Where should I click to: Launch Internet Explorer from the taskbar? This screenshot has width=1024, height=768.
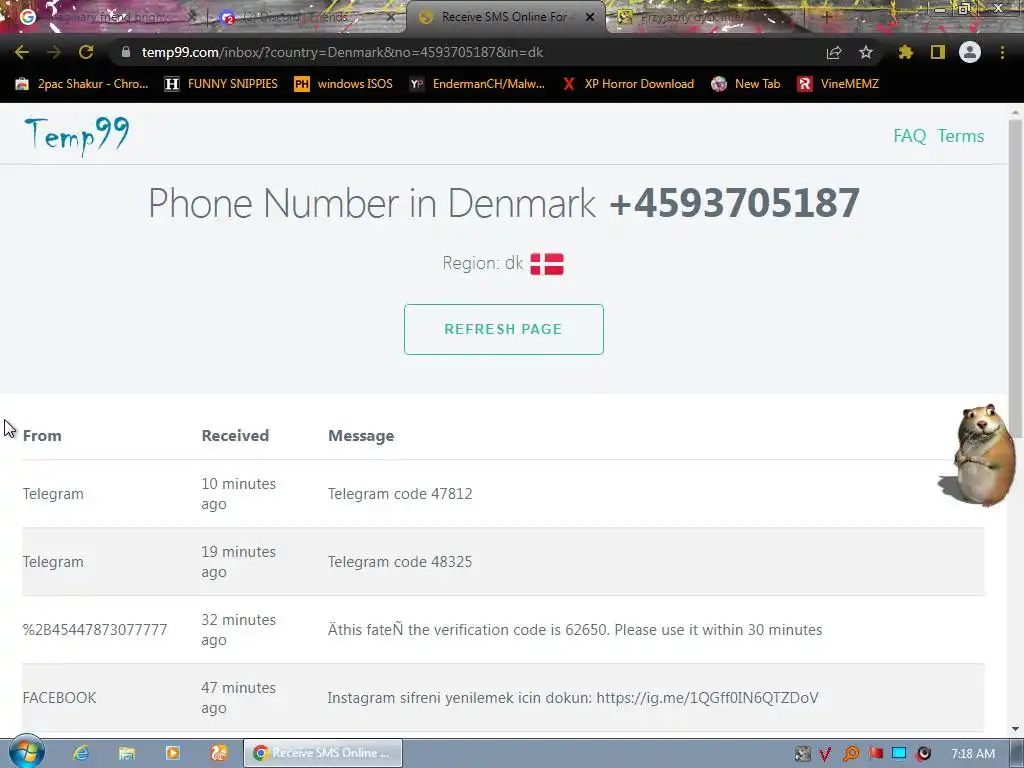coord(80,753)
